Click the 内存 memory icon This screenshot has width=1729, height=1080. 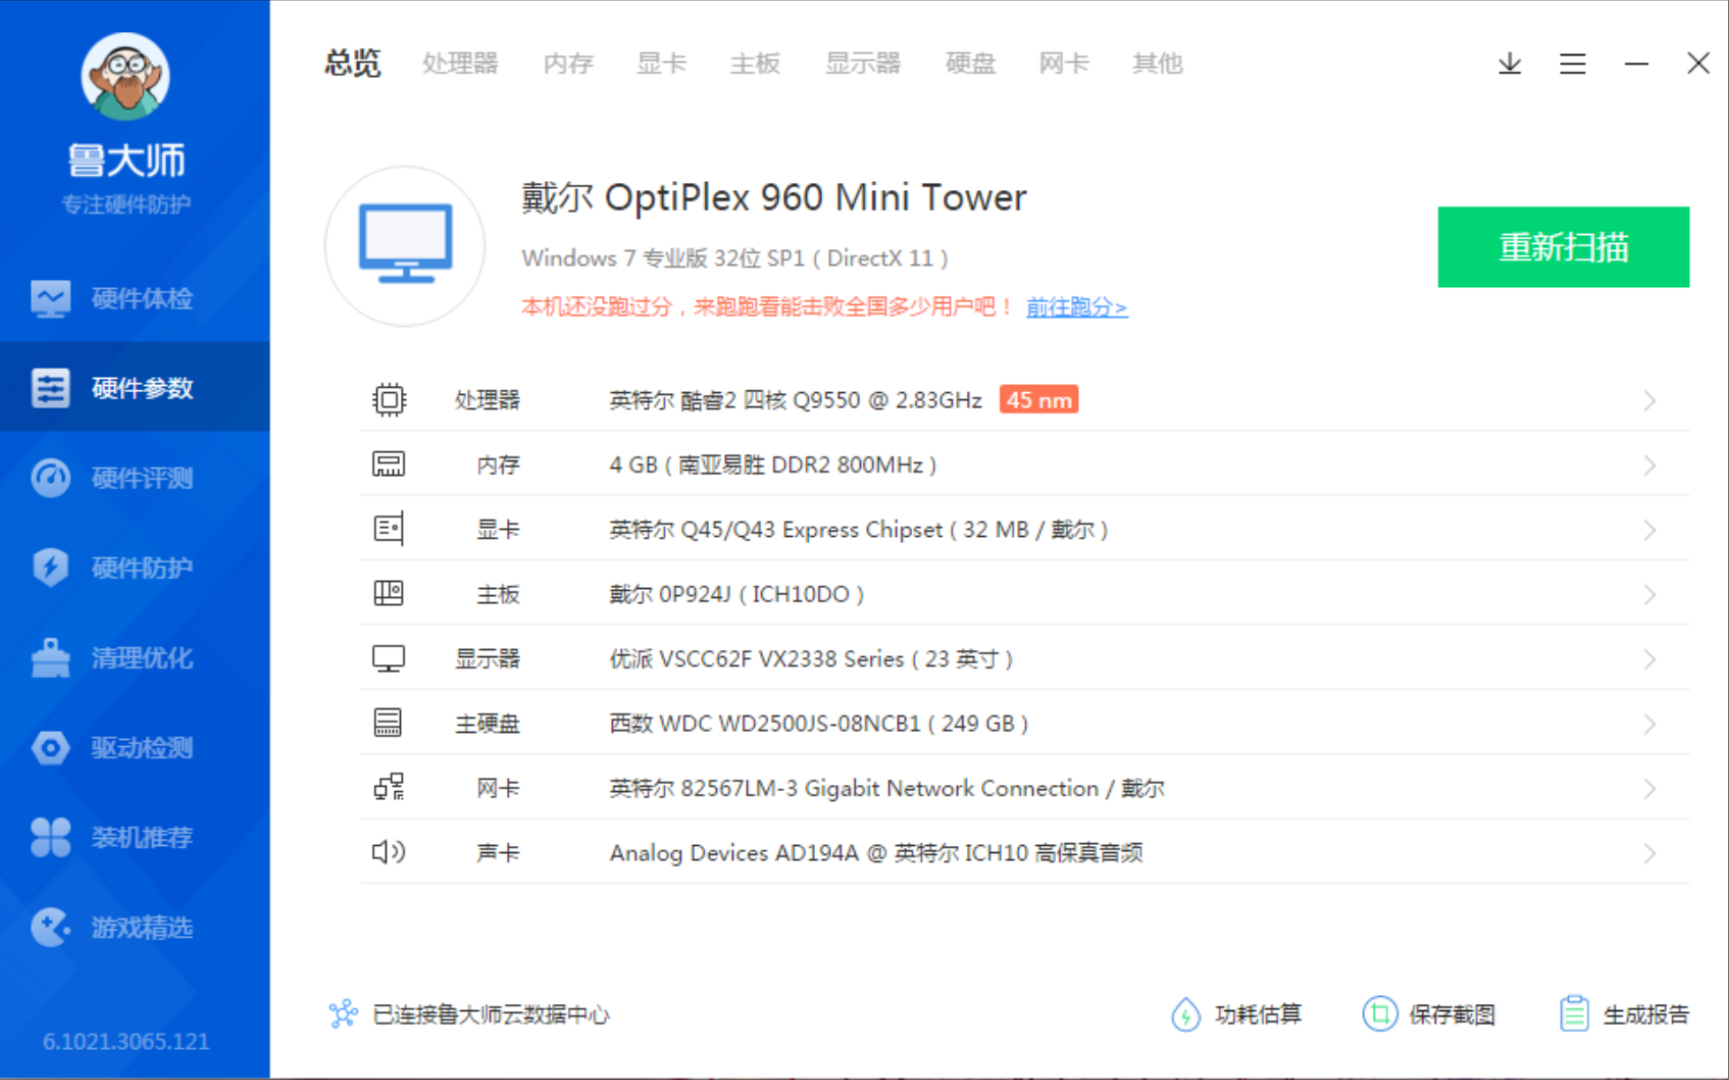click(389, 464)
